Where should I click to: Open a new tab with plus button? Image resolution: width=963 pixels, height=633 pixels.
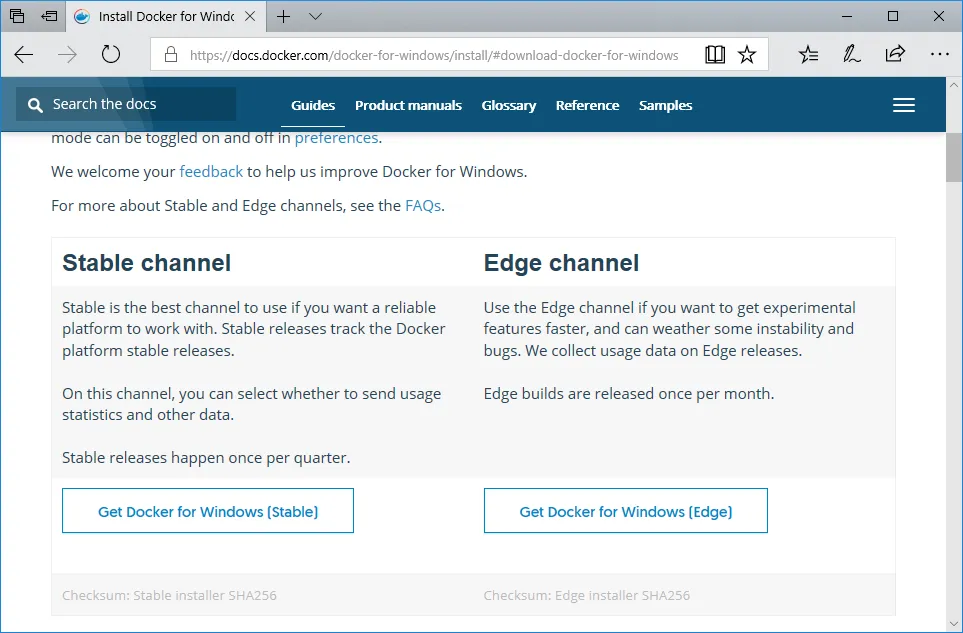[284, 17]
